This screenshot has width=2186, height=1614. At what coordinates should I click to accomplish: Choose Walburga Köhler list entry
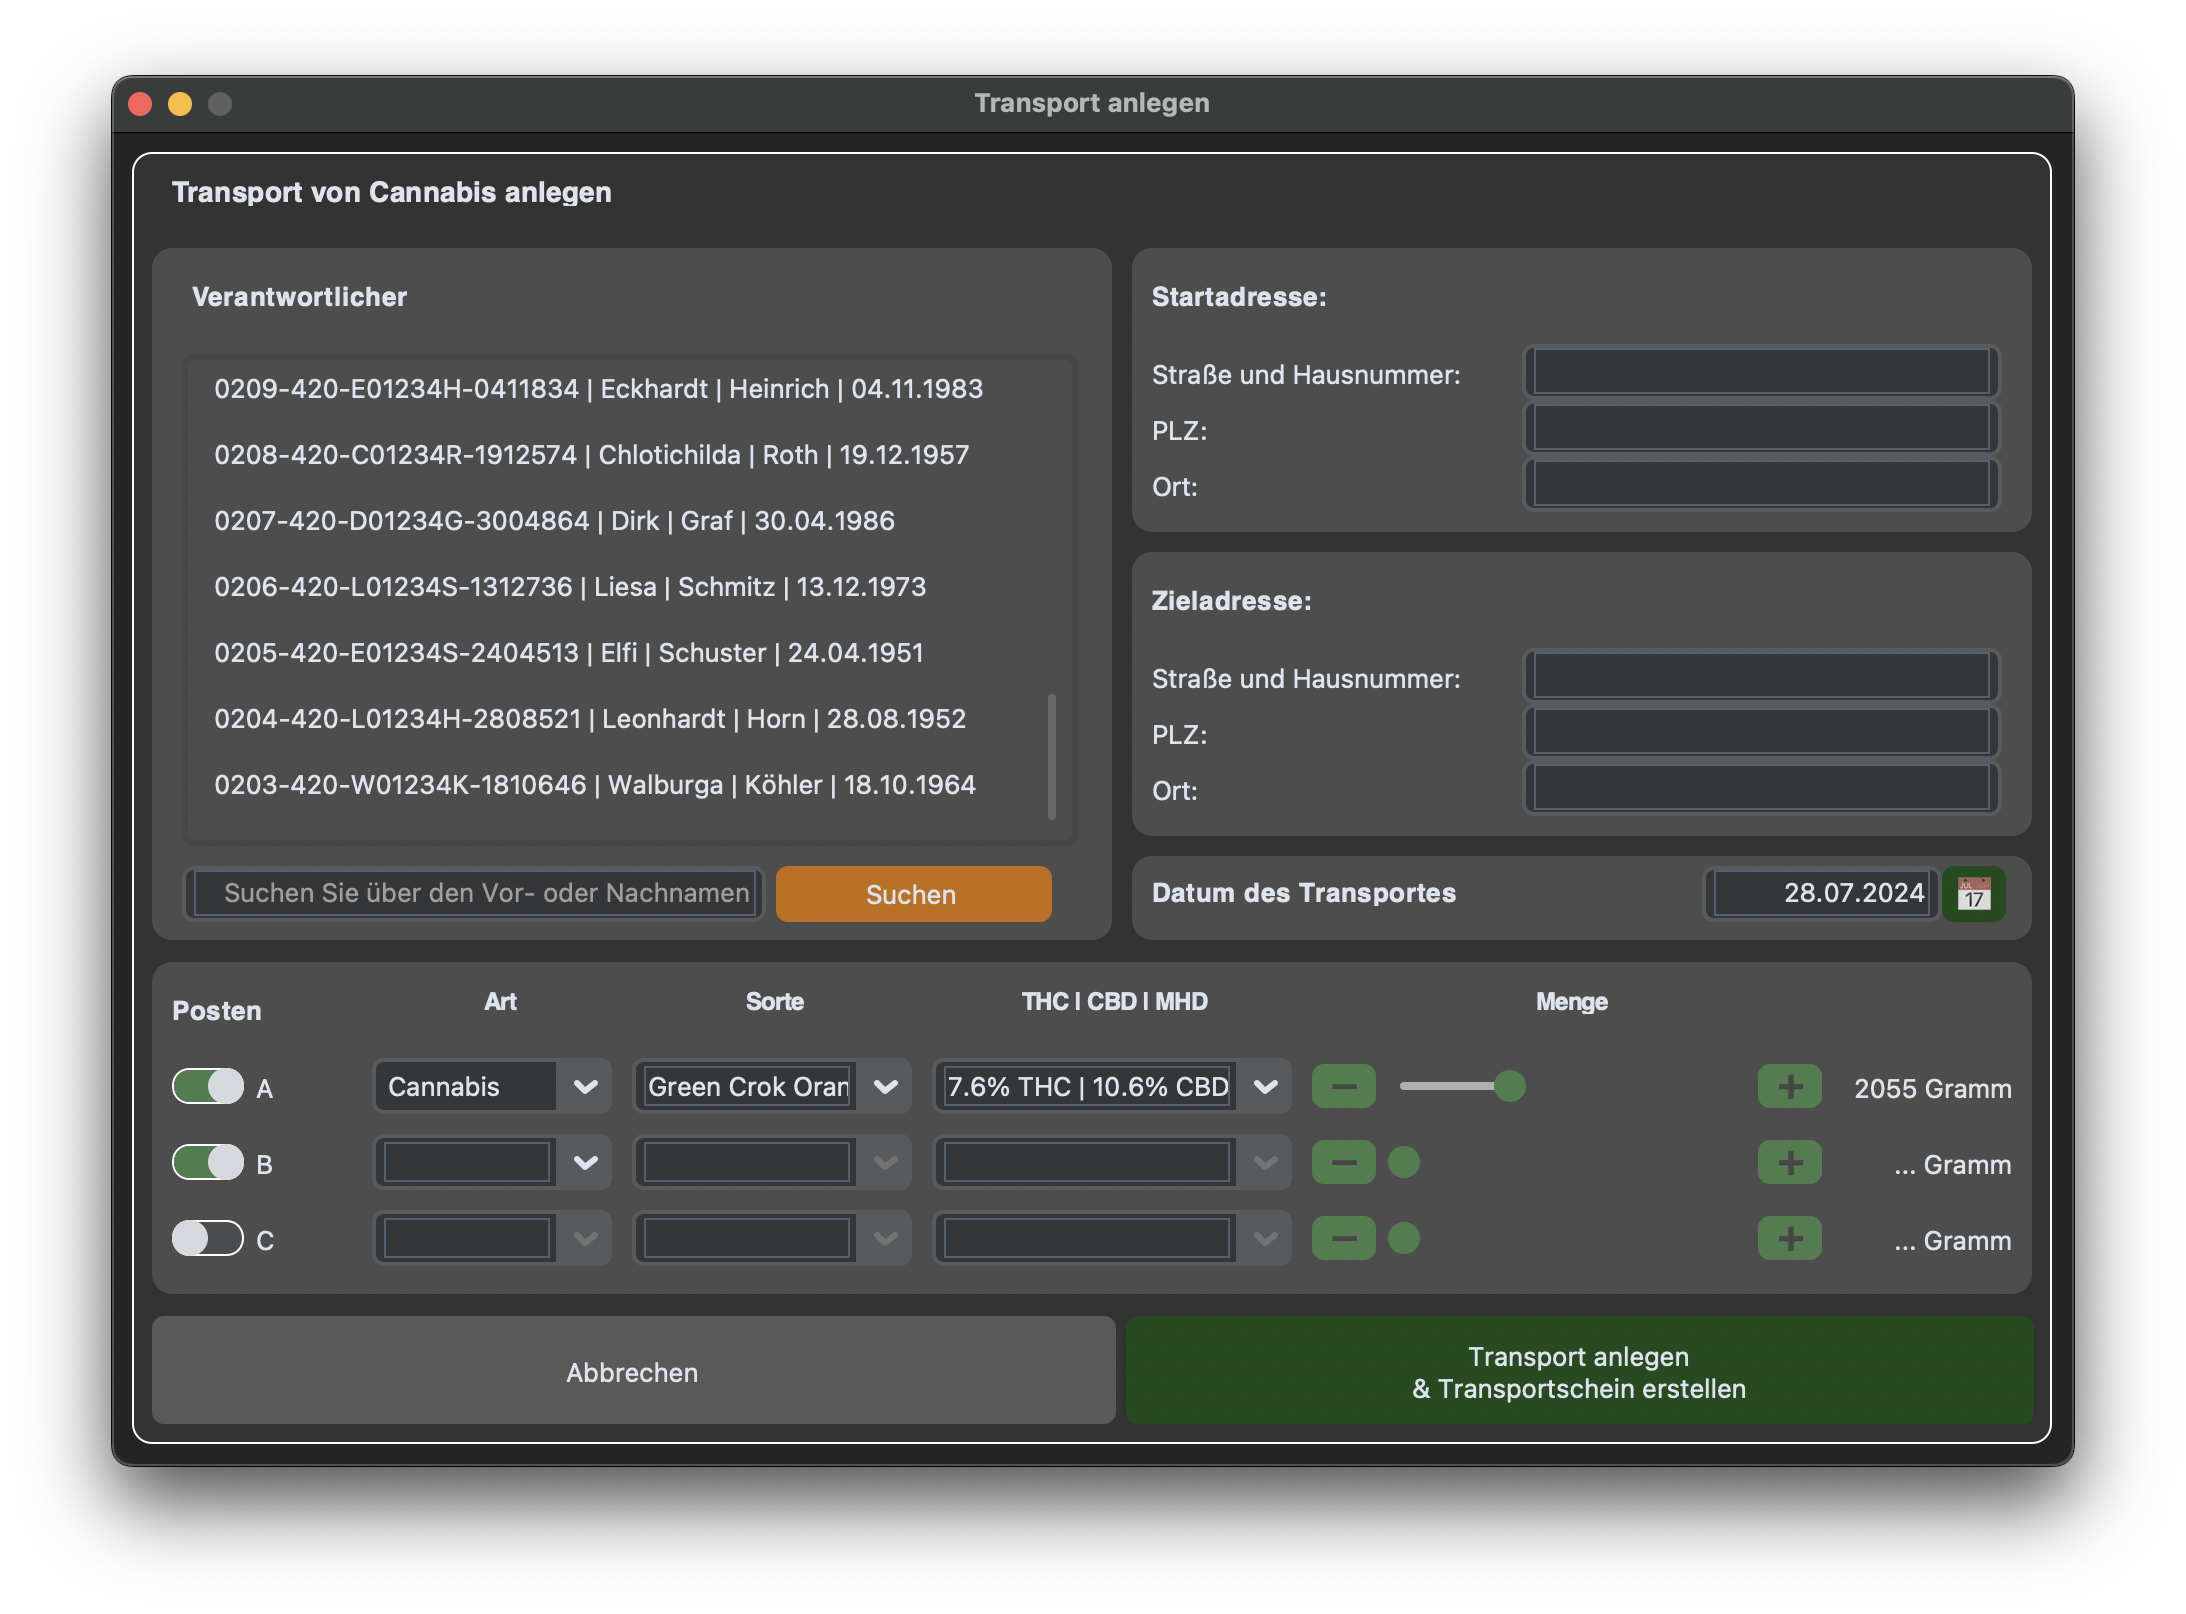[x=594, y=785]
